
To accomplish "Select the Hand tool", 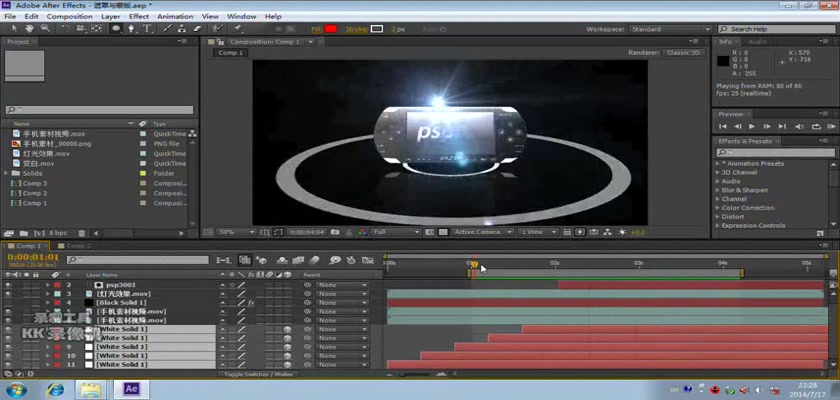I will 29,29.
